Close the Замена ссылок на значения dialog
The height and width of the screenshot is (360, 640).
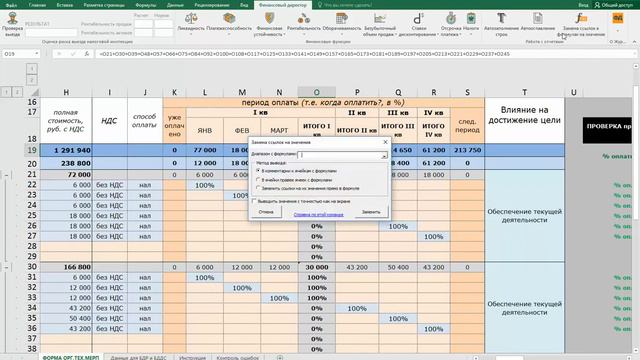(385, 142)
